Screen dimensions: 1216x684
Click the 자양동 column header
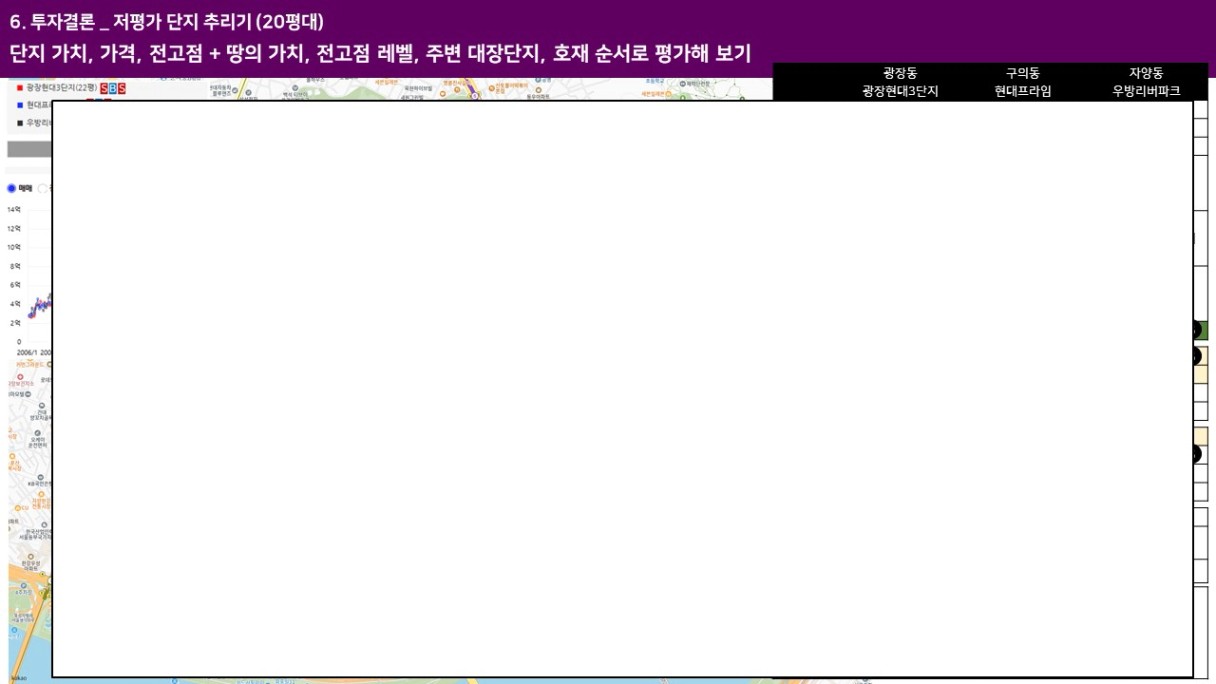(1146, 73)
